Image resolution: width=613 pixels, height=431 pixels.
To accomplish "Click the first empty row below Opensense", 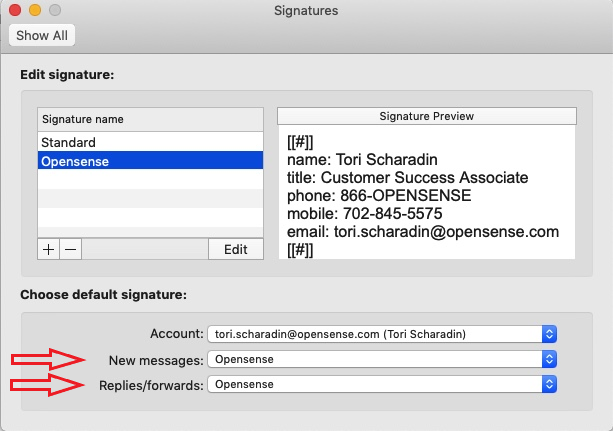I will (x=150, y=179).
